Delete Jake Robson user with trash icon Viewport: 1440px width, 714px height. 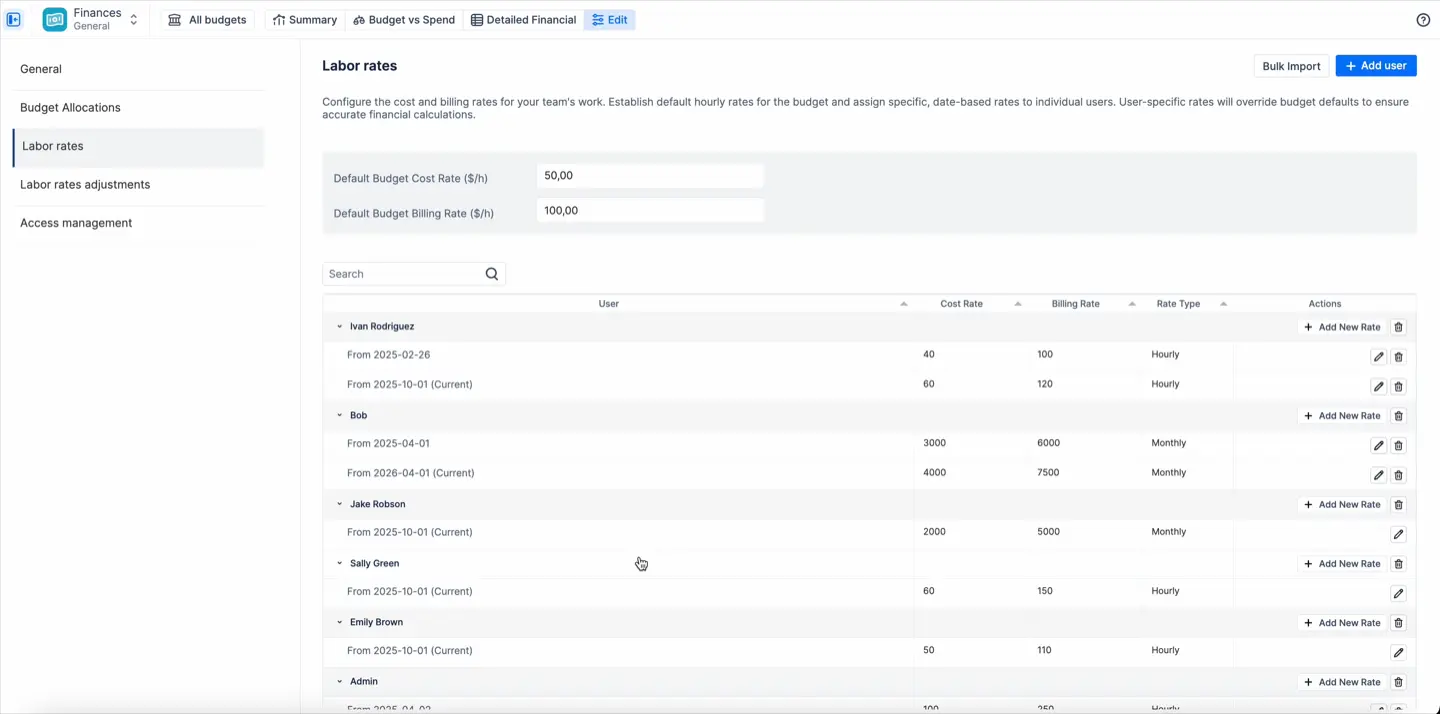tap(1399, 505)
